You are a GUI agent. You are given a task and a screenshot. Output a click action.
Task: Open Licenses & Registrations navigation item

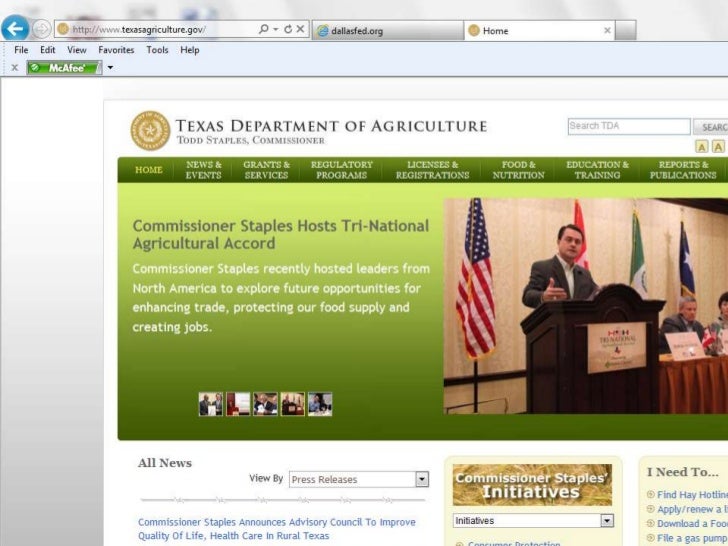(x=432, y=170)
